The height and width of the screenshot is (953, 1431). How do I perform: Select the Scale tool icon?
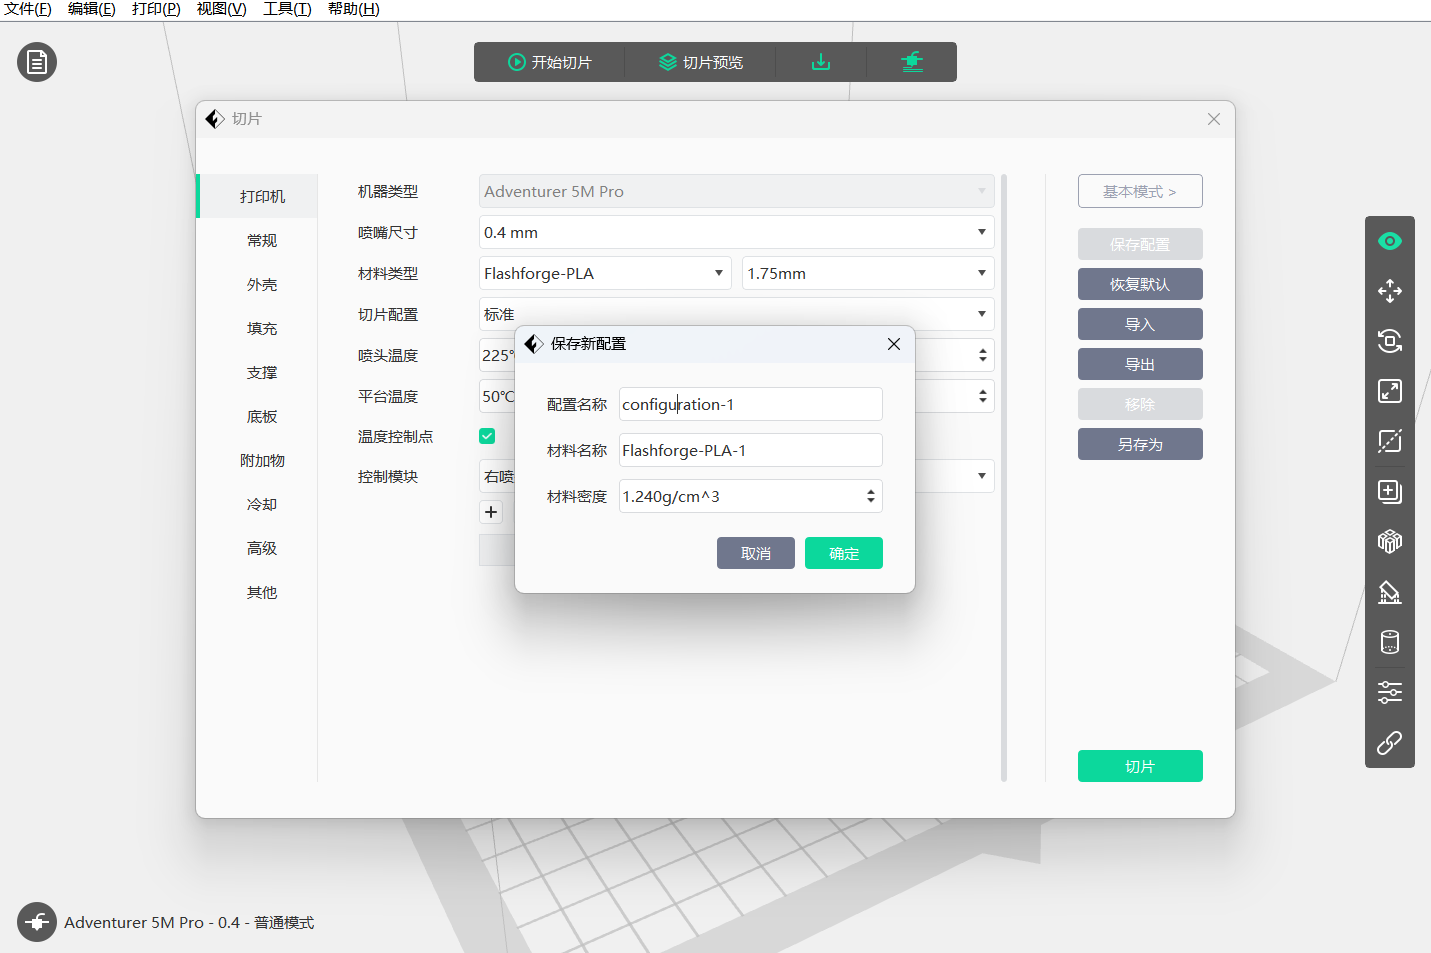1390,391
